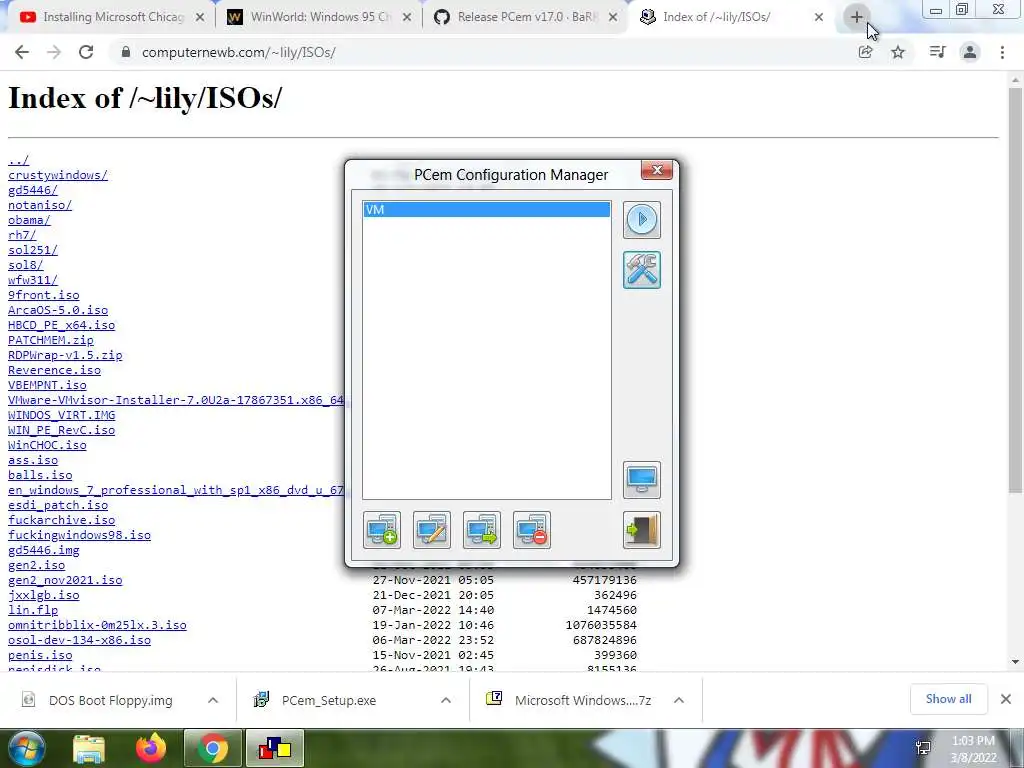
Task: Bookmark this page with star icon
Action: (x=898, y=52)
